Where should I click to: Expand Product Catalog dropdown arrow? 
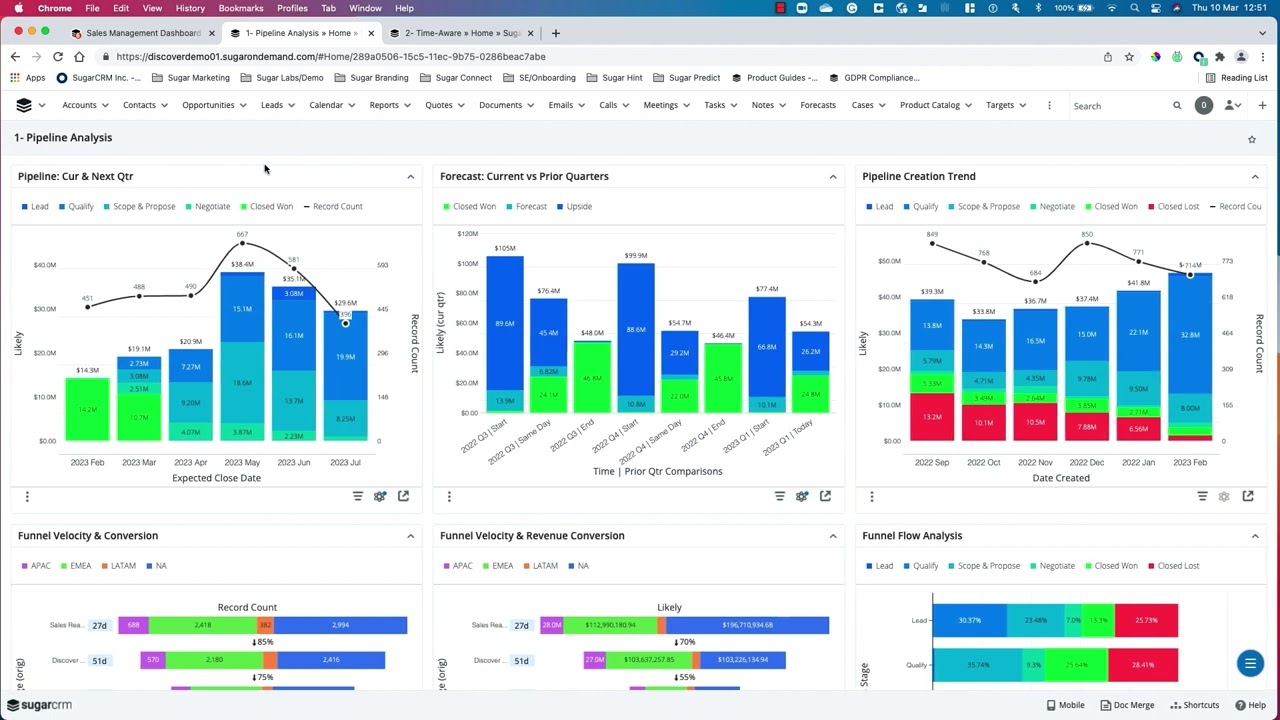tap(968, 105)
